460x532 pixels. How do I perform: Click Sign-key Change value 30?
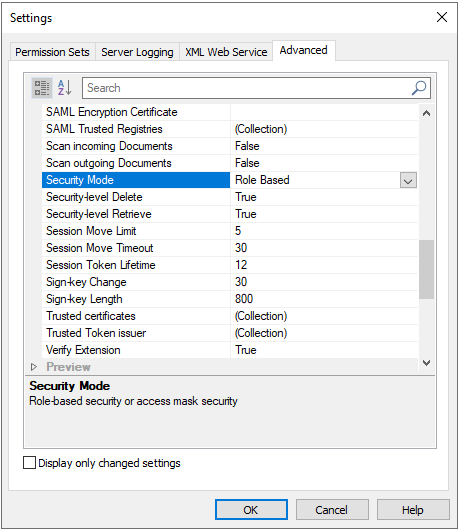[x=241, y=282]
